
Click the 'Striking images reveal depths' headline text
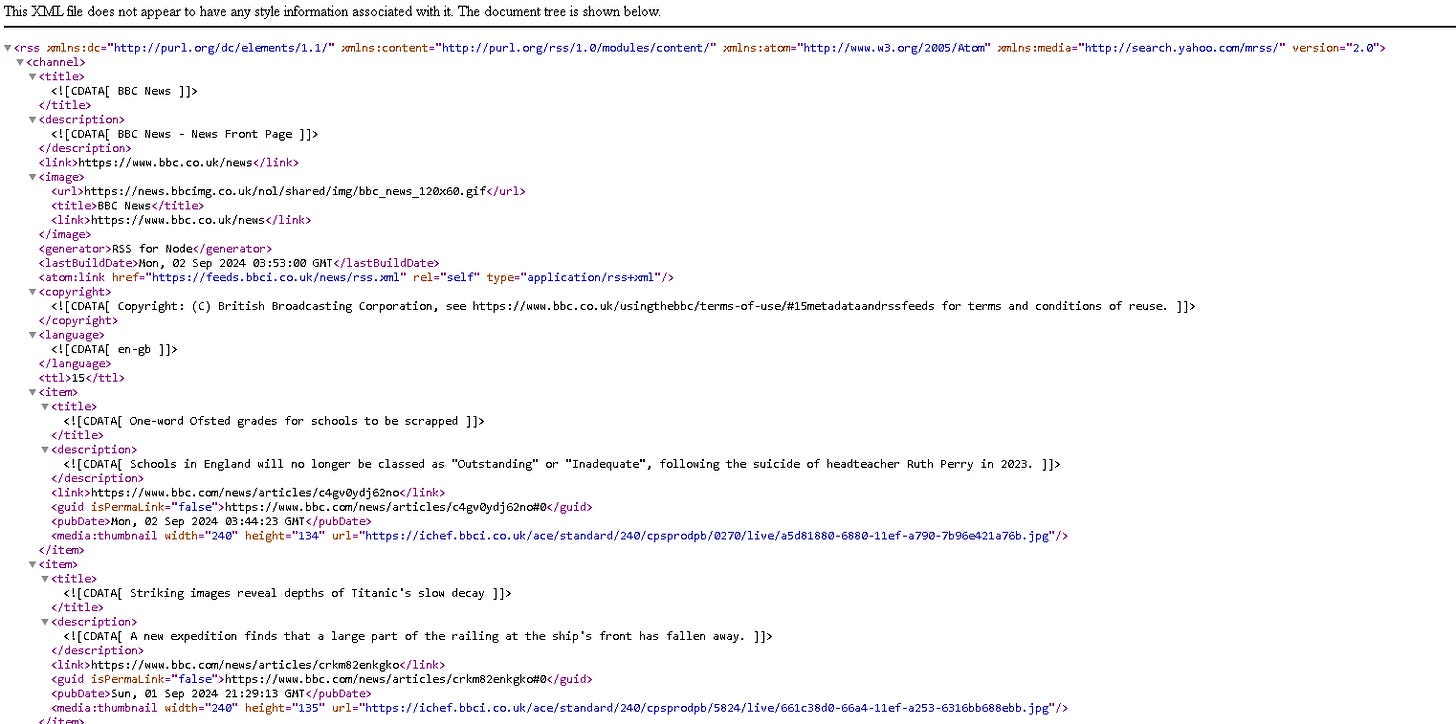[288, 593]
